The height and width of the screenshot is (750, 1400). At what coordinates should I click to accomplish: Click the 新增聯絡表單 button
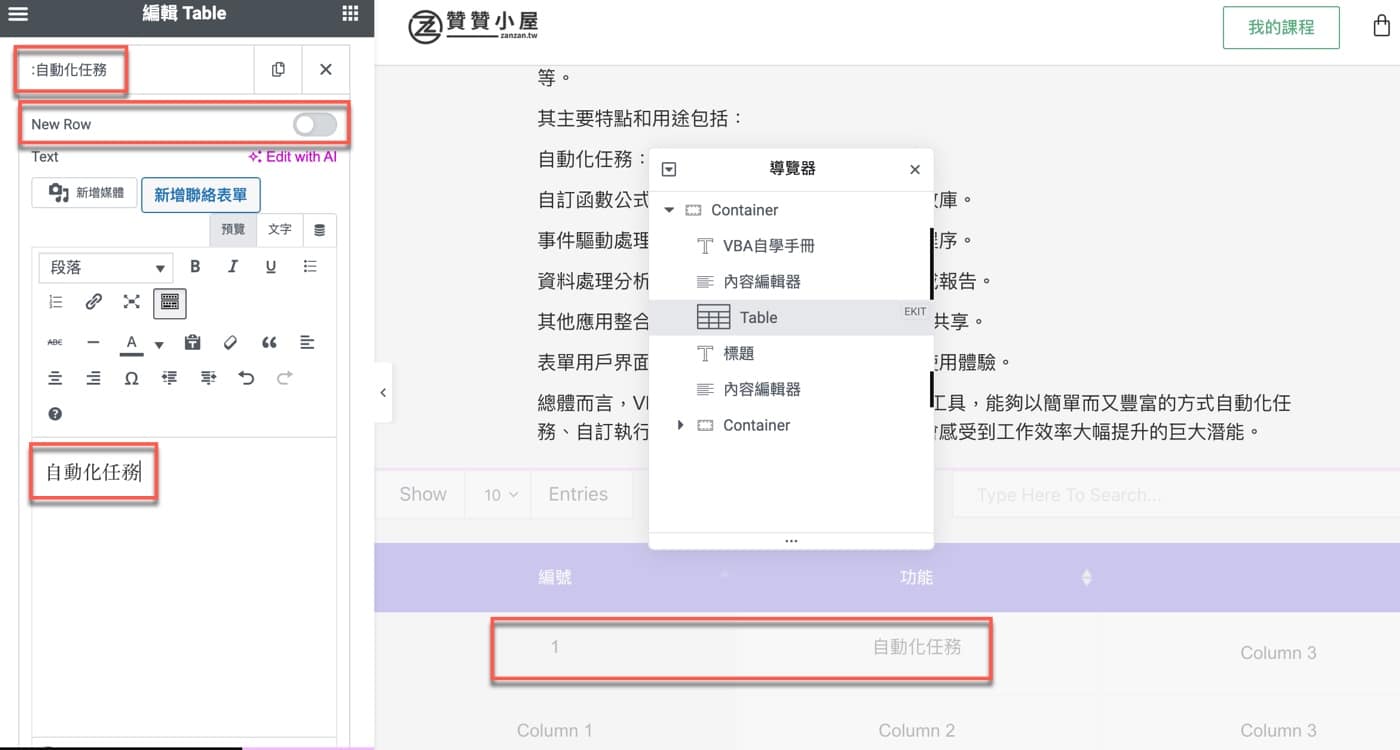201,195
